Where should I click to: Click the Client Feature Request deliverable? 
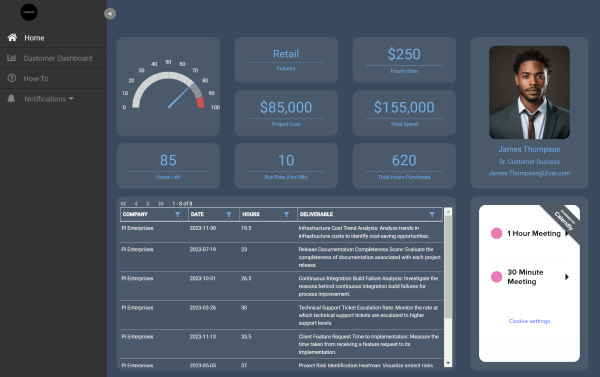coord(368,344)
